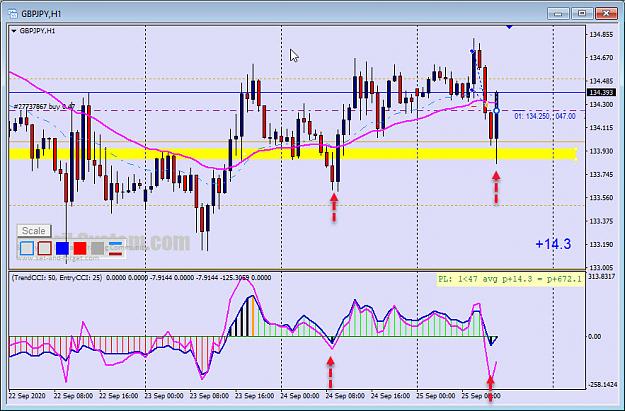Pick the solid red square swatch
The height and width of the screenshot is (411, 625).
click(x=80, y=248)
